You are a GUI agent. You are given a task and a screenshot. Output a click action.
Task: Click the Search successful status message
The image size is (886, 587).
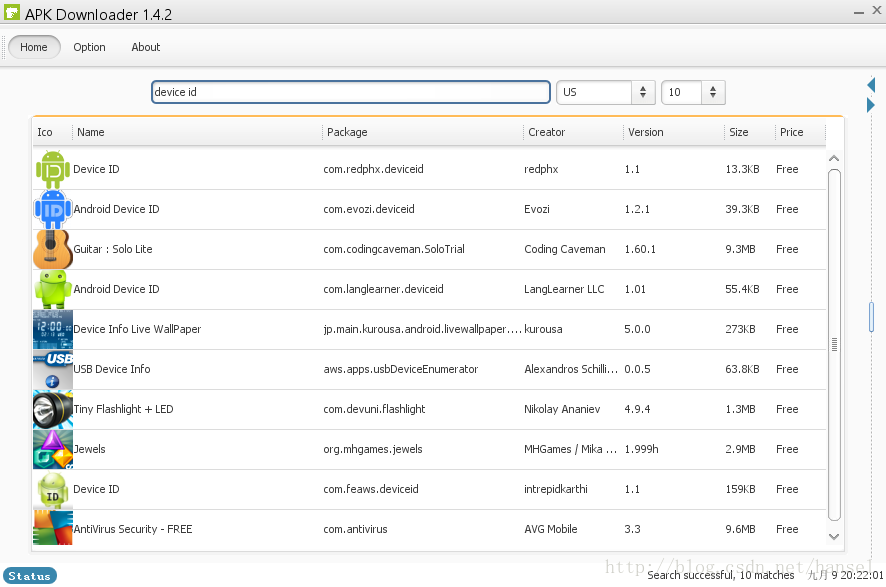coord(720,575)
